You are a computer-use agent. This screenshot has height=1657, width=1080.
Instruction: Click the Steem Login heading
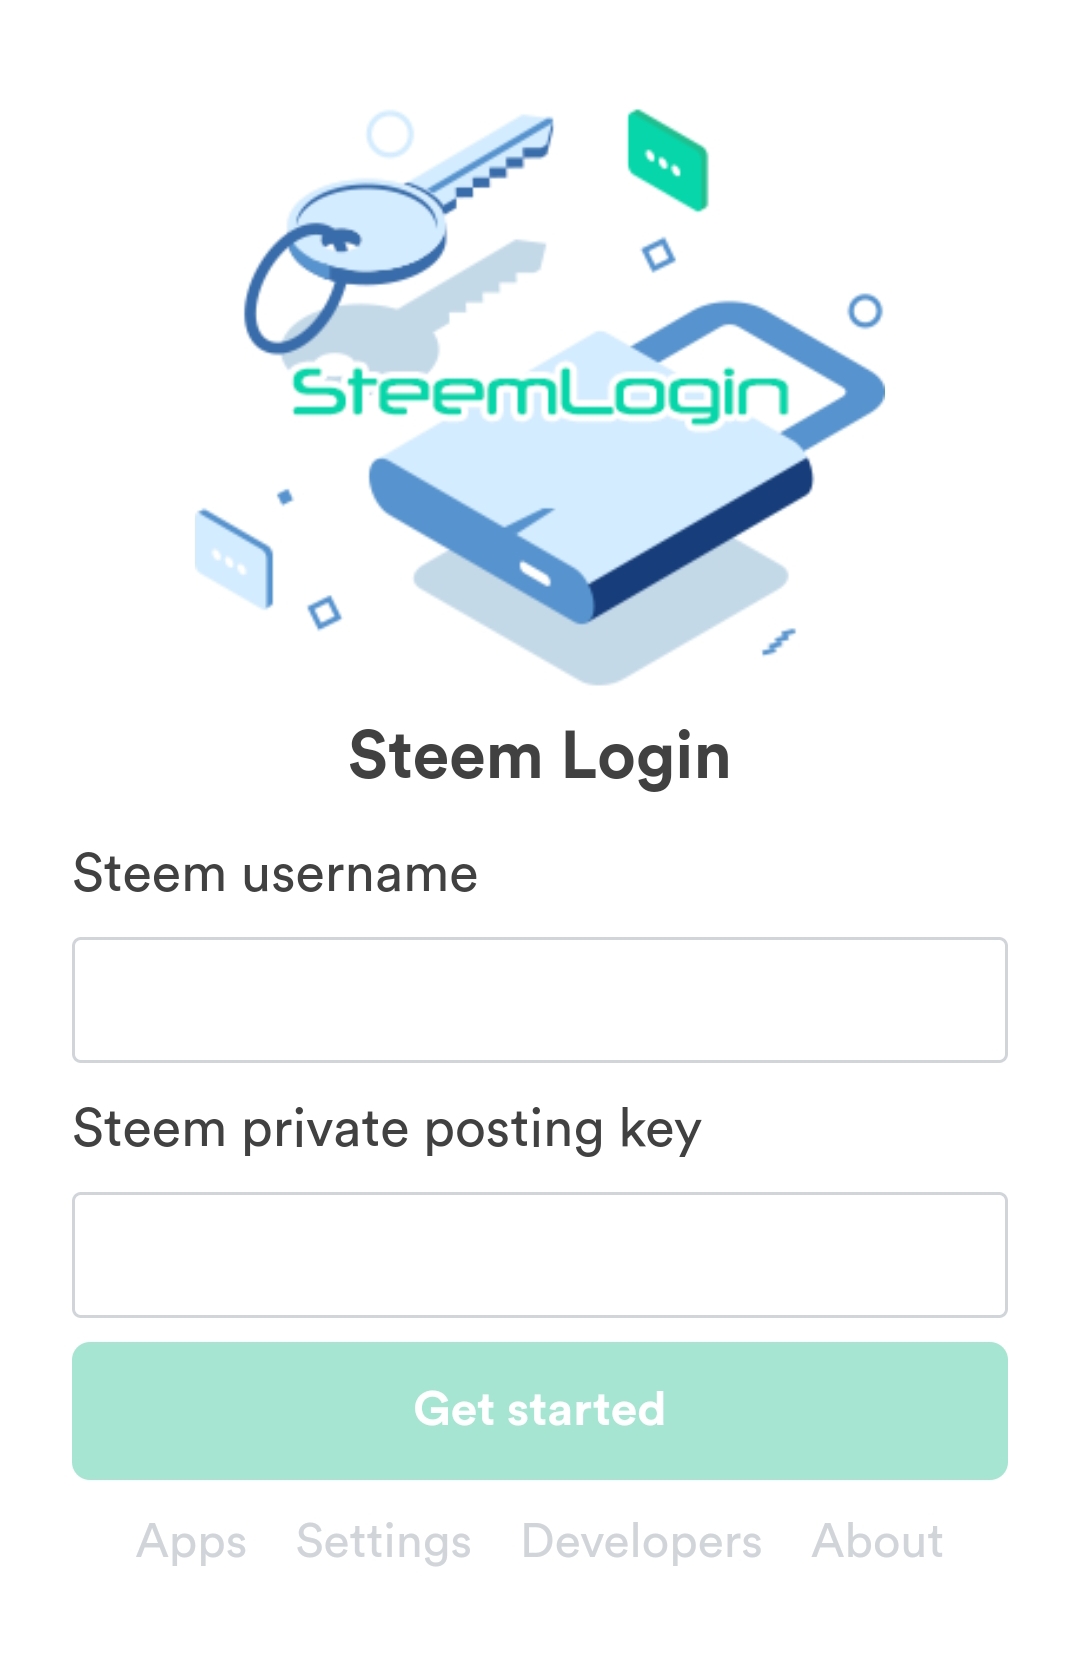click(x=540, y=756)
